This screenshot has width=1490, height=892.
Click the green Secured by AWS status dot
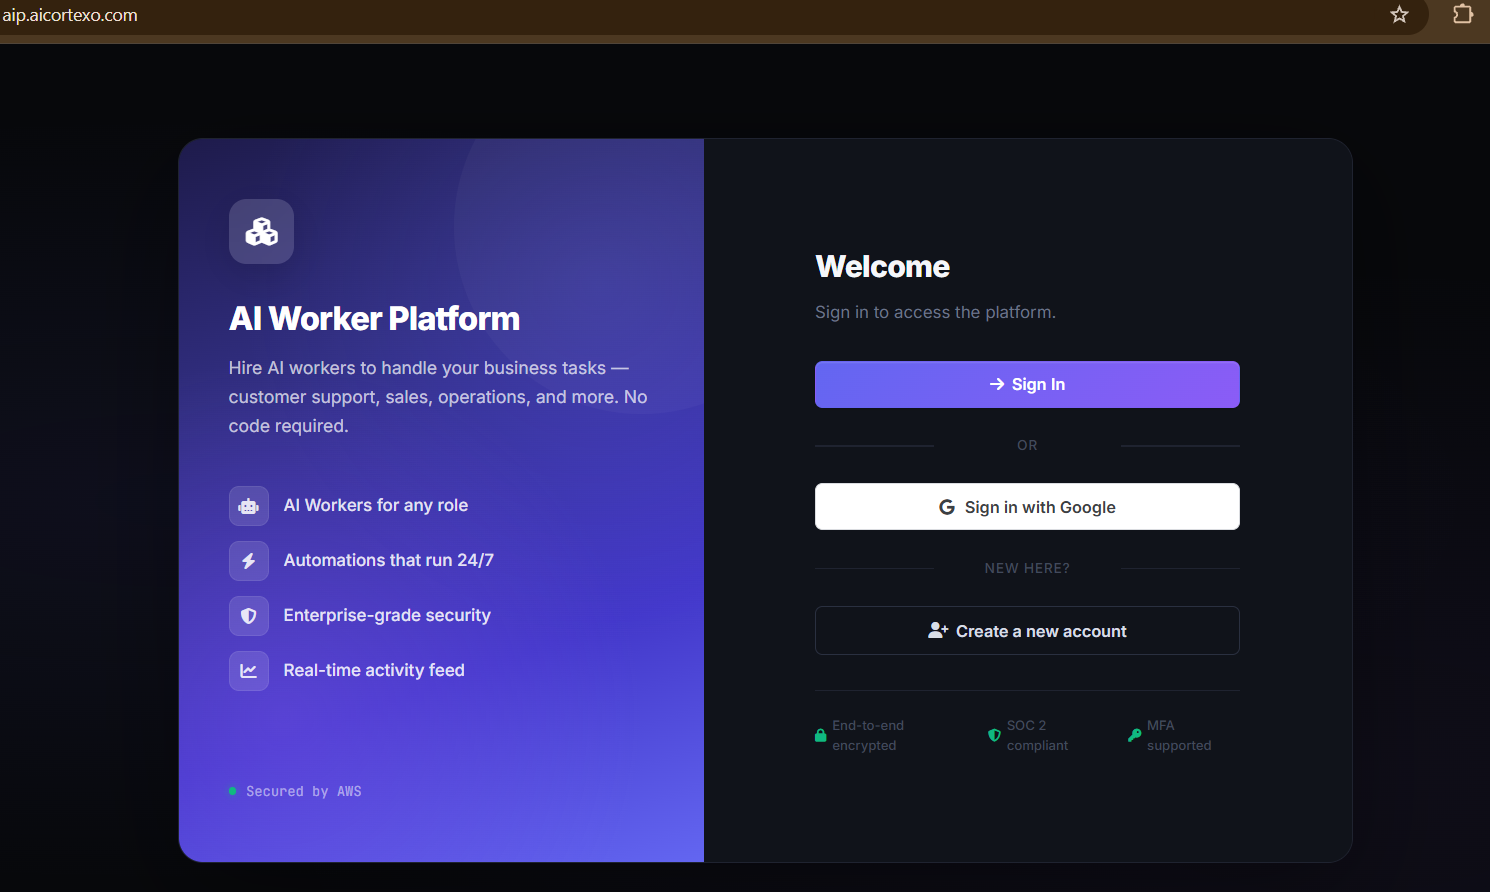point(233,791)
